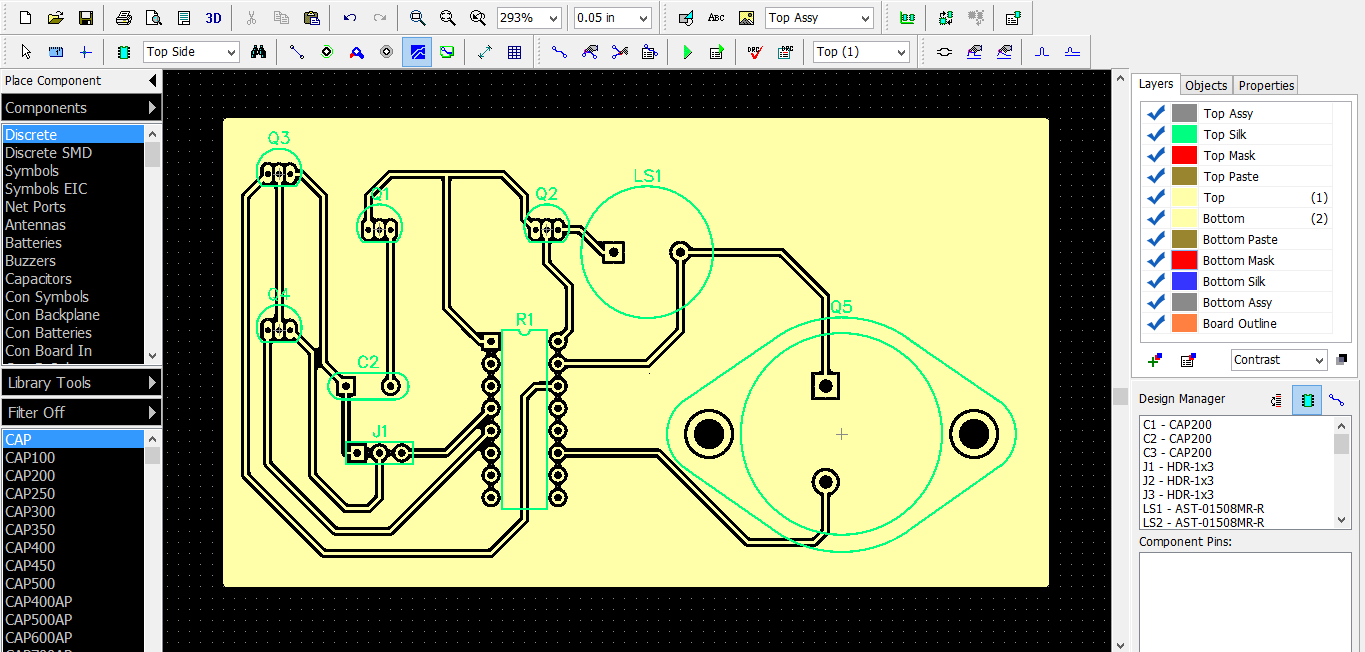Open the print preview icon
Viewport: 1365px width, 652px height.
[x=153, y=17]
